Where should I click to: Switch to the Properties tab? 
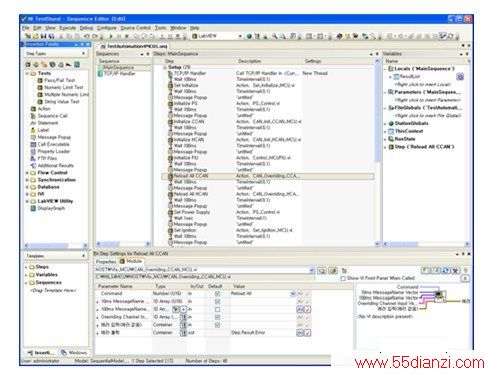coord(106,262)
